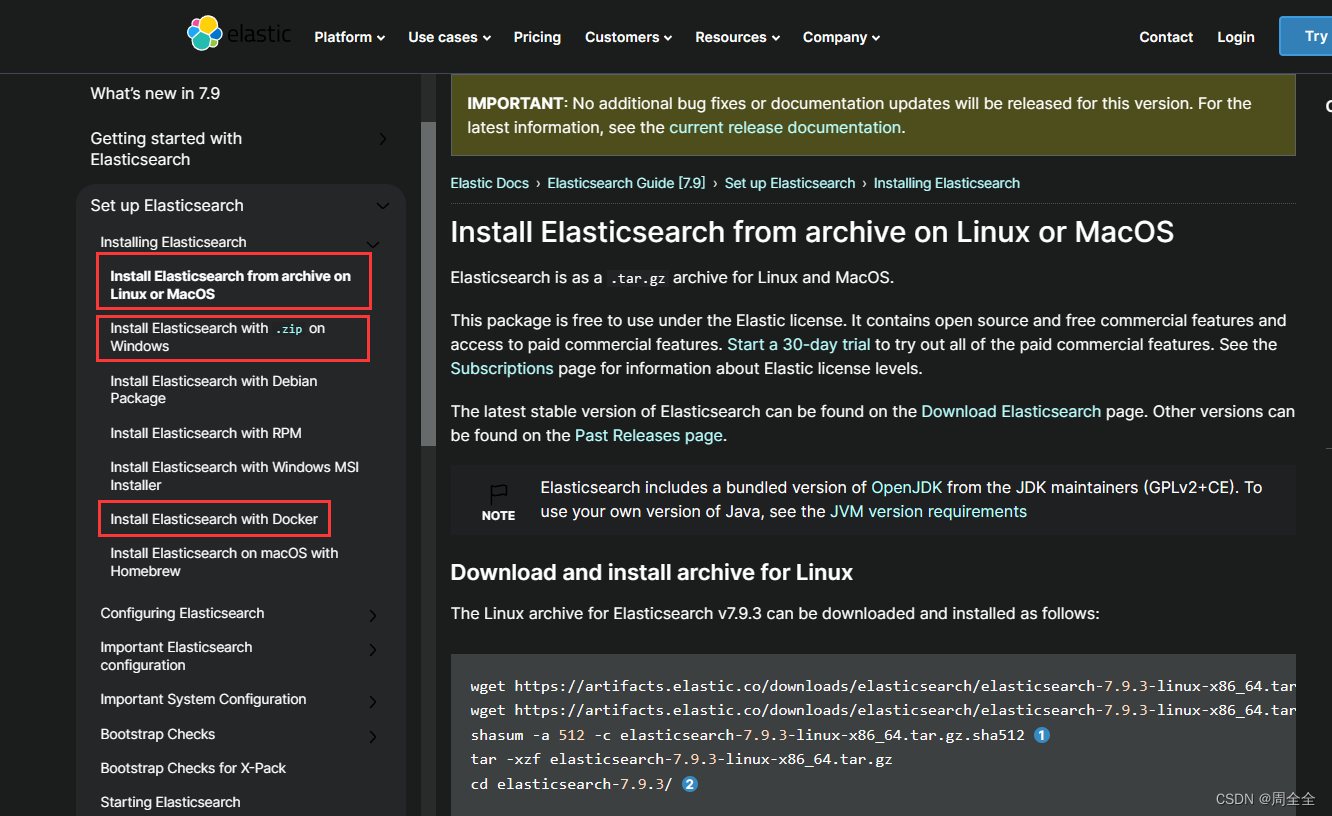Open the Customers dropdown menu
Viewport: 1332px width, 816px height.
pyautogui.click(x=629, y=37)
